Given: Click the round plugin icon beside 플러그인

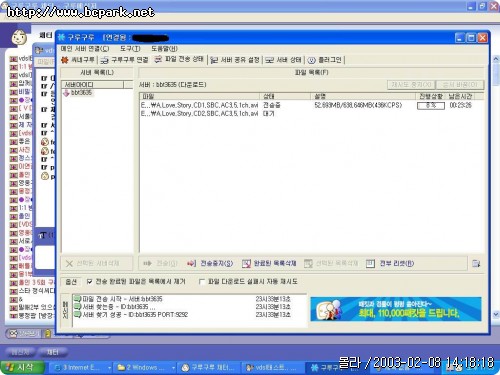Looking at the screenshot, I should [x=311, y=60].
